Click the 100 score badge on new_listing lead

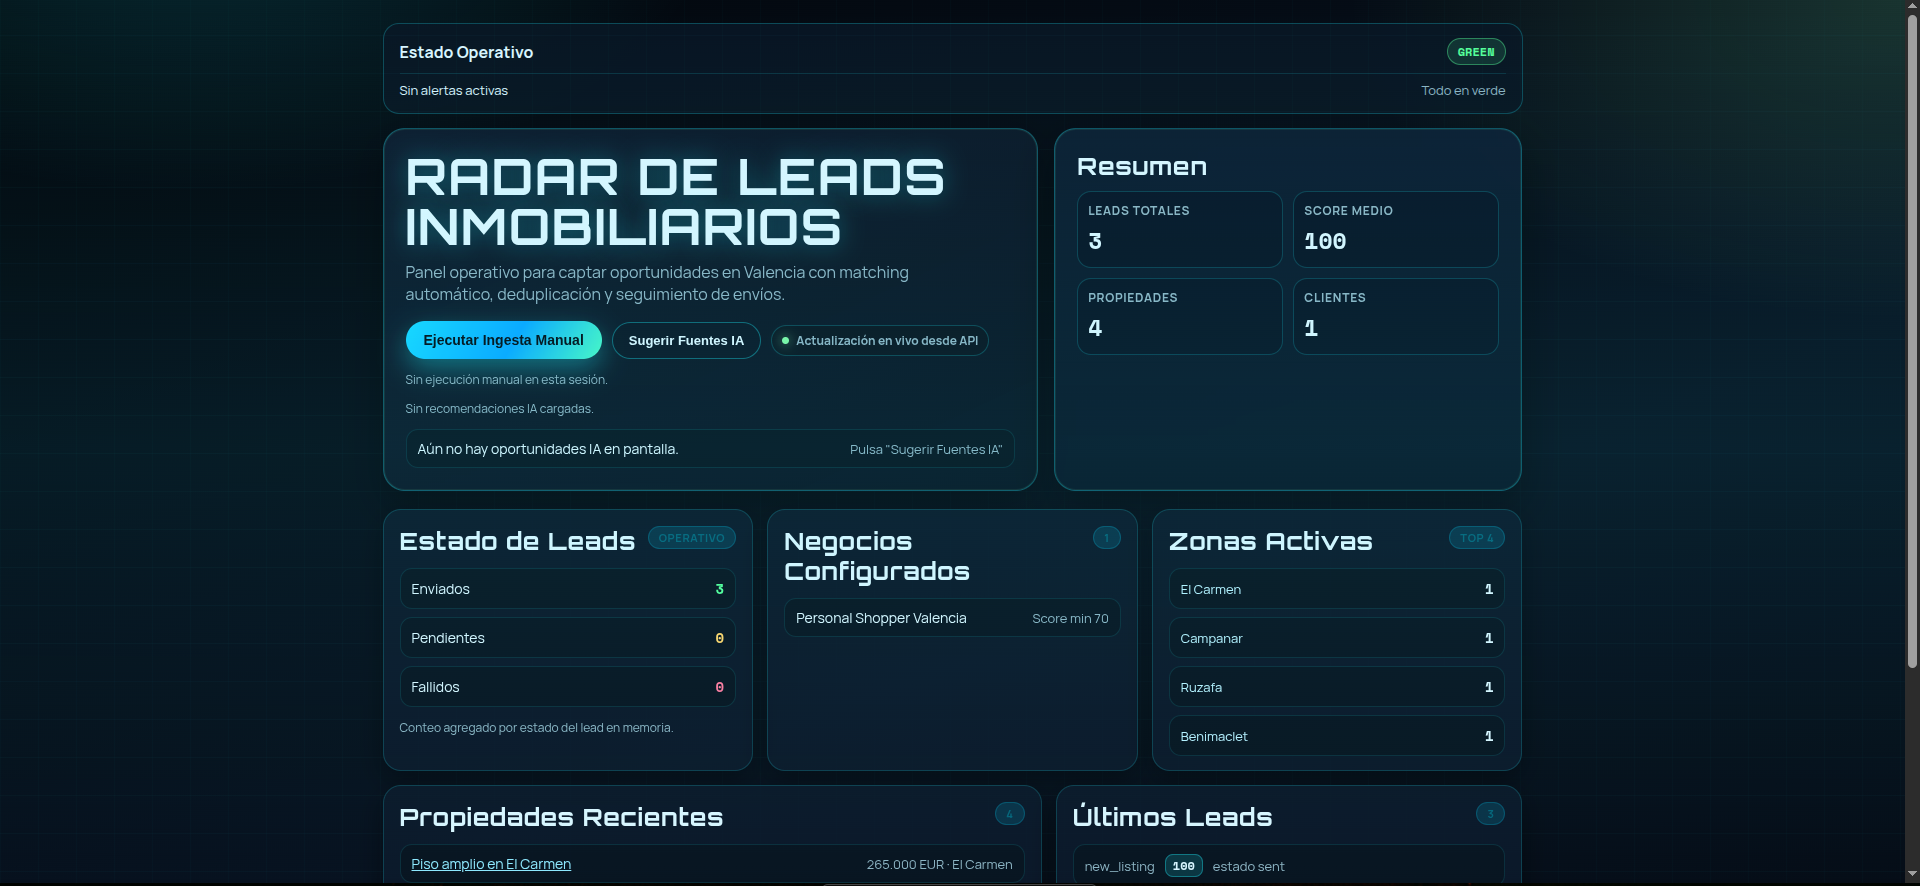click(1183, 866)
